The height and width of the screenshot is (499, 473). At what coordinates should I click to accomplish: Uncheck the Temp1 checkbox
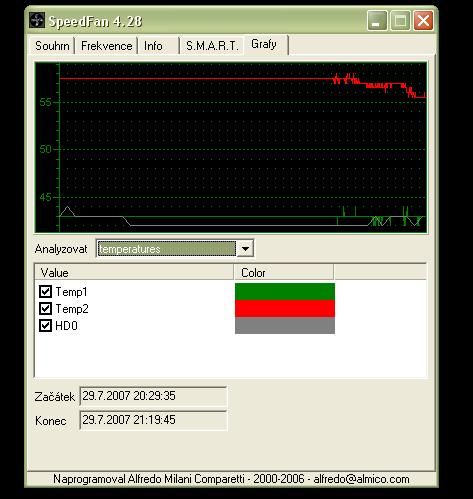click(45, 291)
